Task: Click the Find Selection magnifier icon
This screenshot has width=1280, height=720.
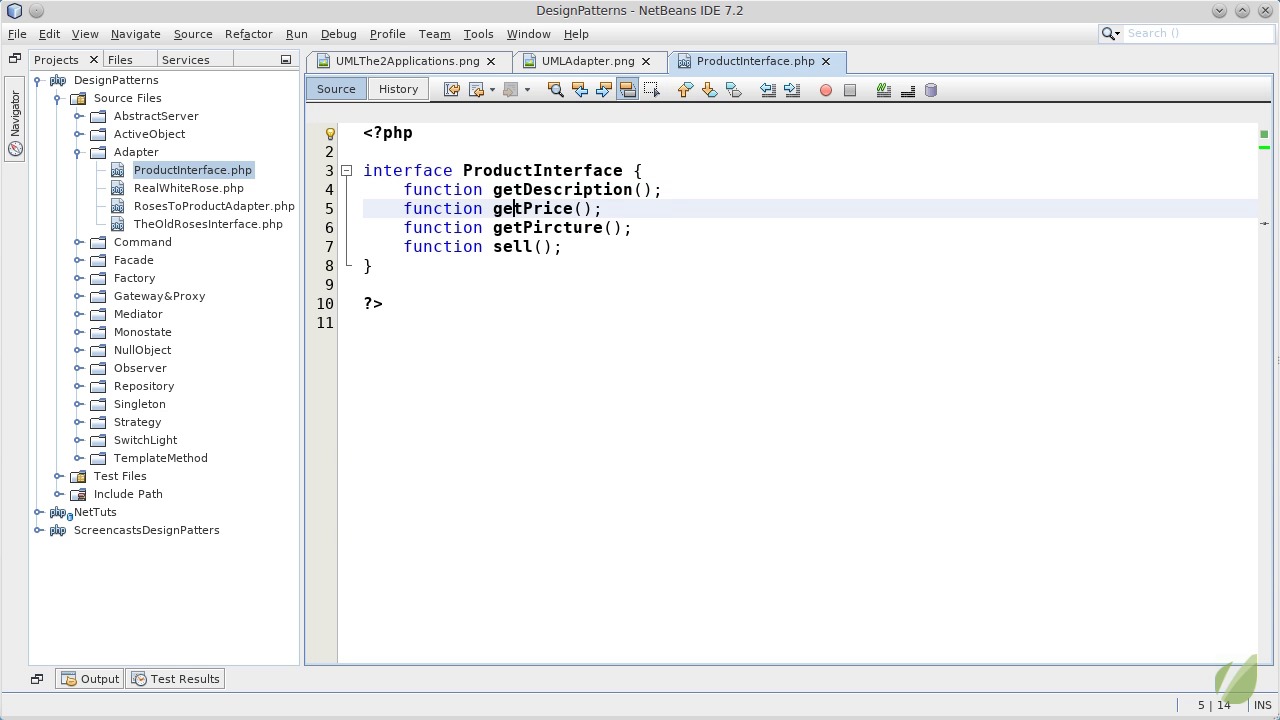Action: click(x=556, y=90)
